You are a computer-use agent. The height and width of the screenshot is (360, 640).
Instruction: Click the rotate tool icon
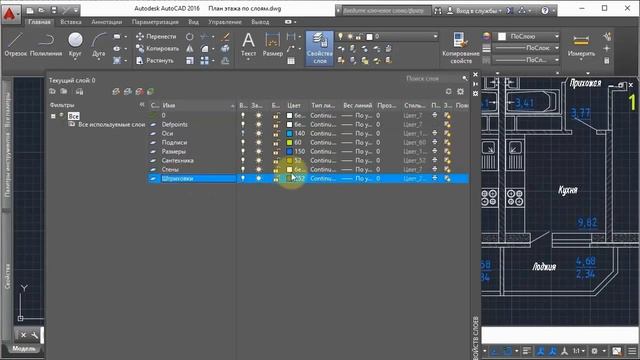click(x=189, y=37)
